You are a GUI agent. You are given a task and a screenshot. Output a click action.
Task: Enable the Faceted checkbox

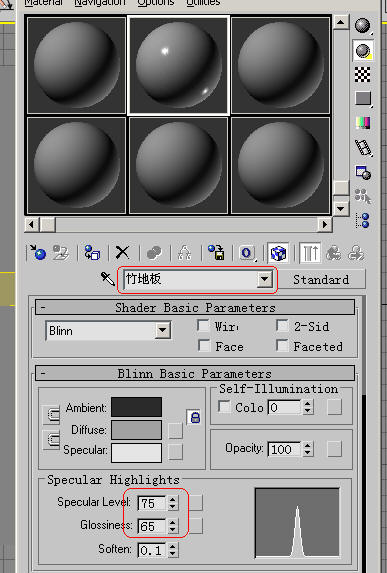(x=282, y=345)
